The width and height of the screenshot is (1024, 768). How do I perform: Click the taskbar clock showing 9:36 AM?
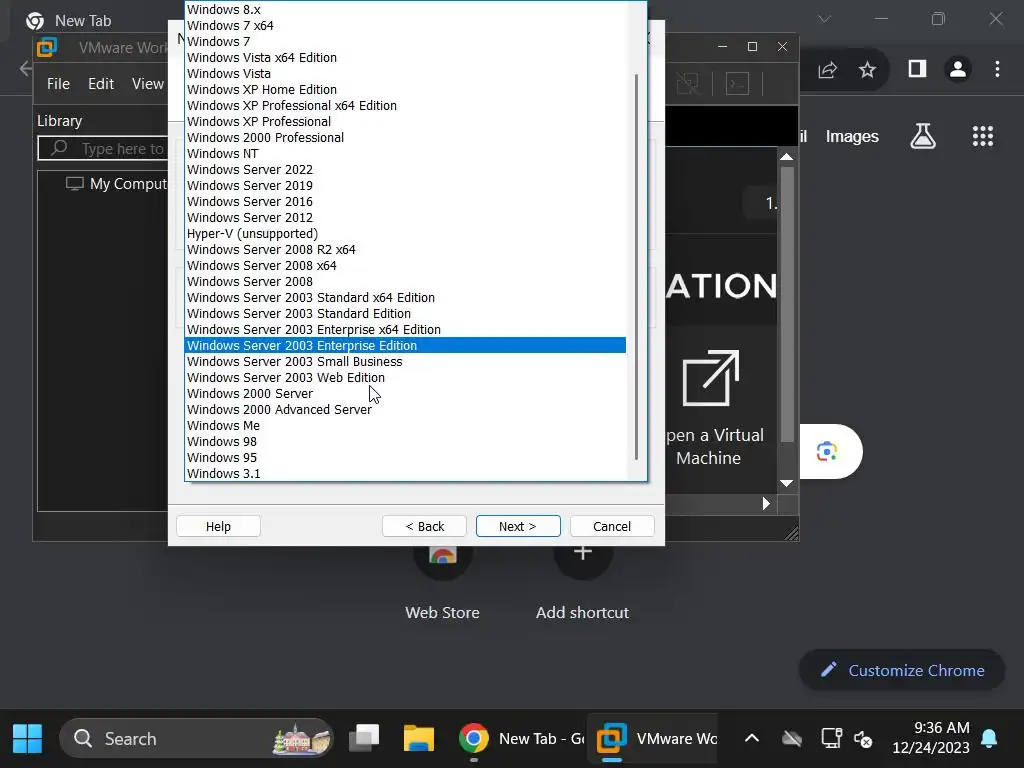[x=931, y=737]
